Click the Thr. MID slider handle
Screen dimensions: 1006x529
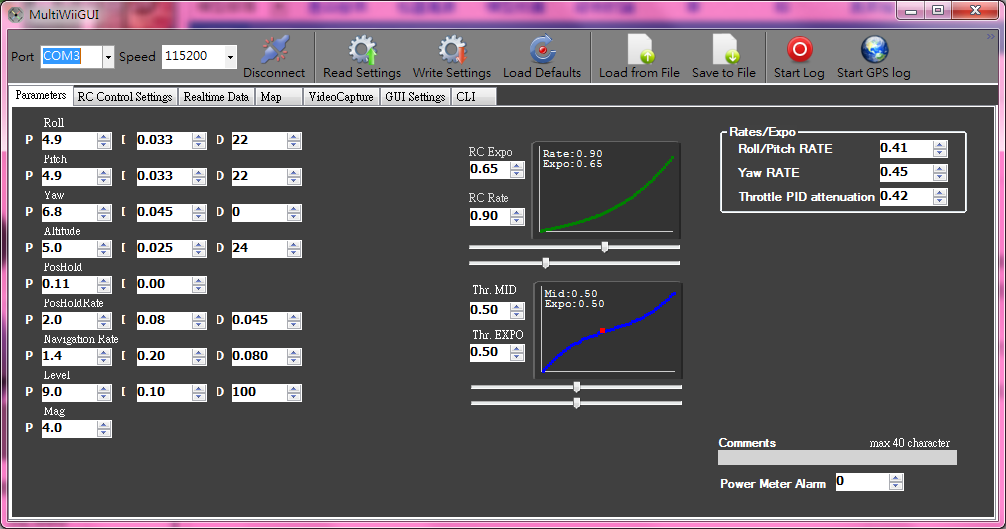tap(577, 387)
